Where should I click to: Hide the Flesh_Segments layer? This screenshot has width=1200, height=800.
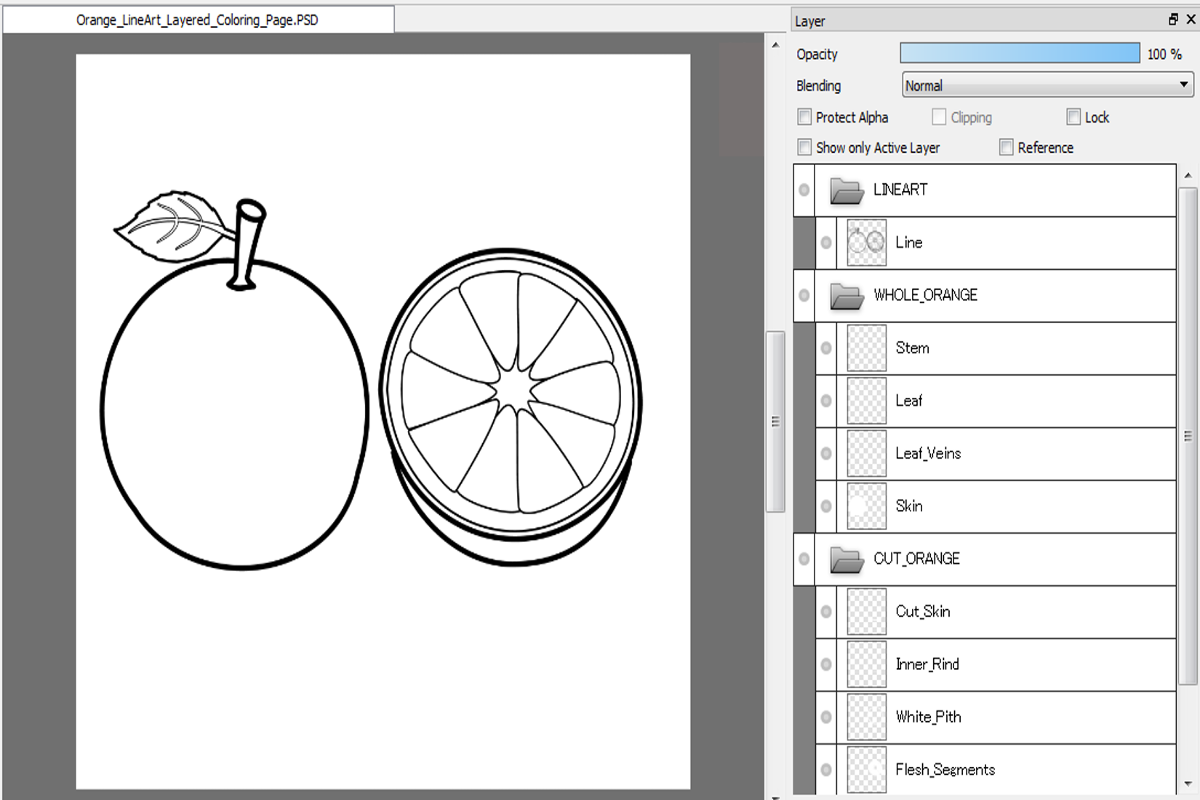point(826,770)
